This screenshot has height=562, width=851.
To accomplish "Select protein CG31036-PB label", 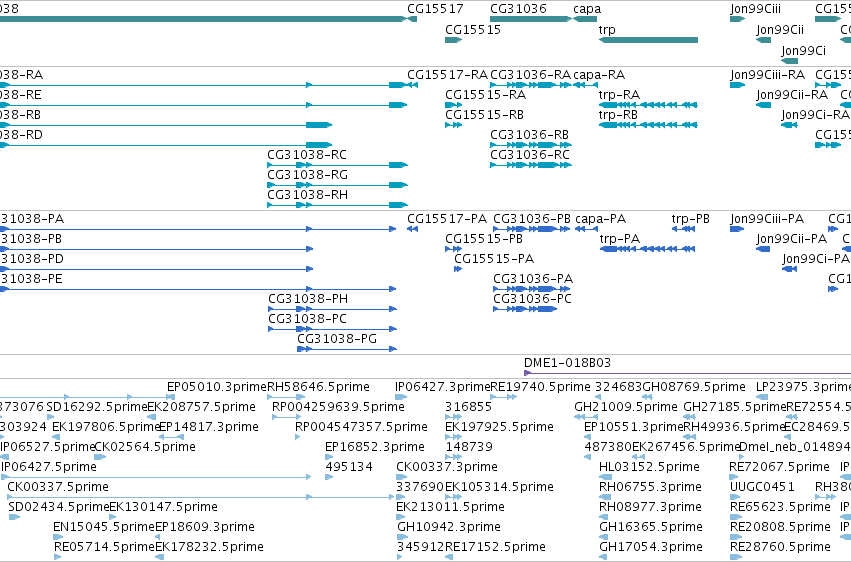I will pos(532,219).
